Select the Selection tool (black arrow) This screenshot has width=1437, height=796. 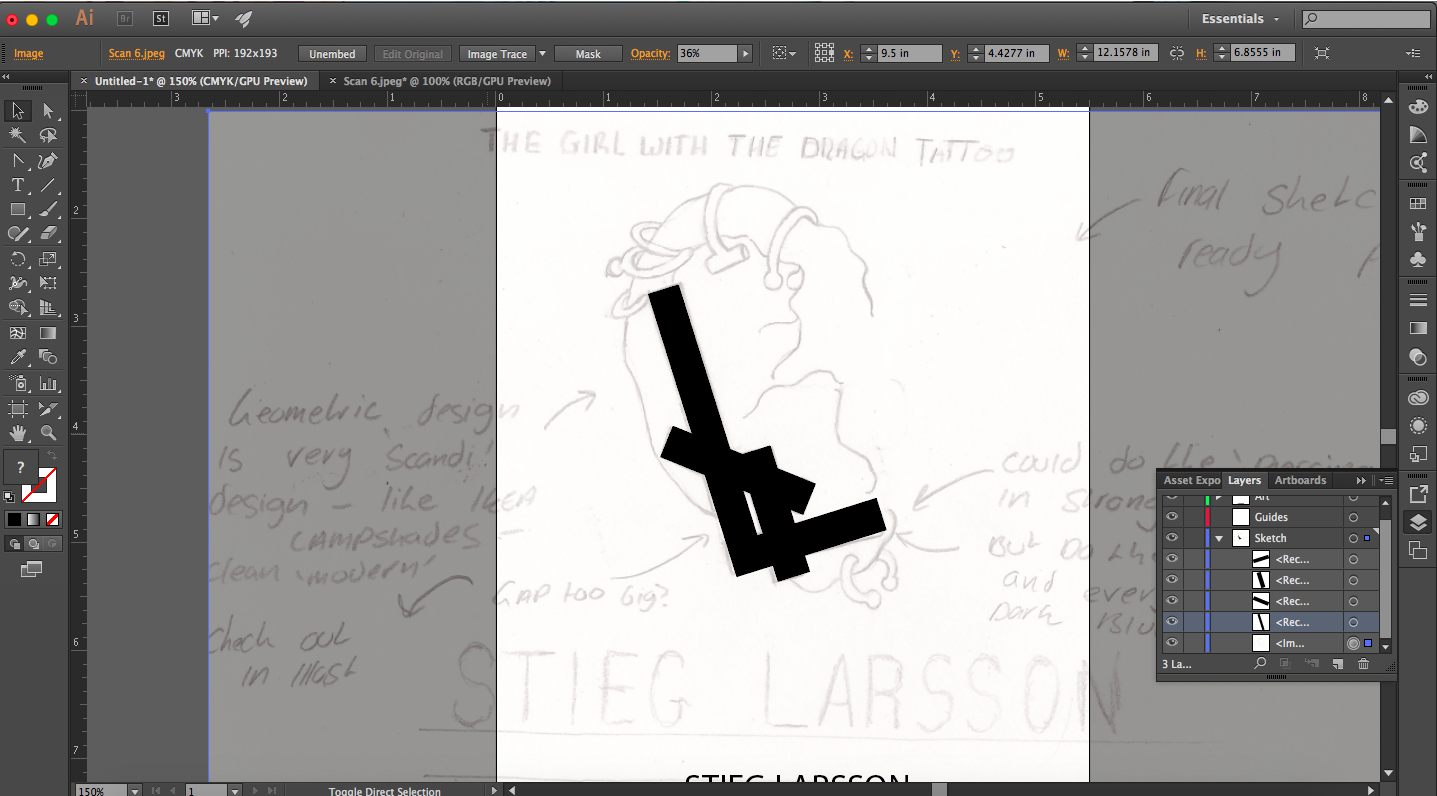click(x=18, y=110)
